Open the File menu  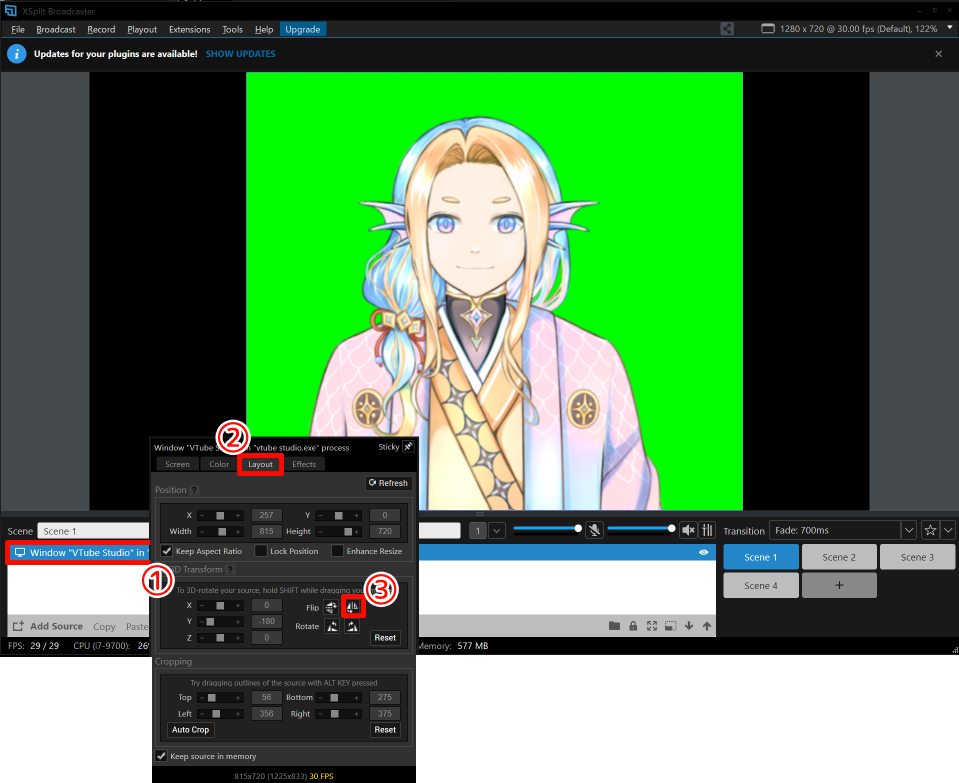pyautogui.click(x=18, y=29)
